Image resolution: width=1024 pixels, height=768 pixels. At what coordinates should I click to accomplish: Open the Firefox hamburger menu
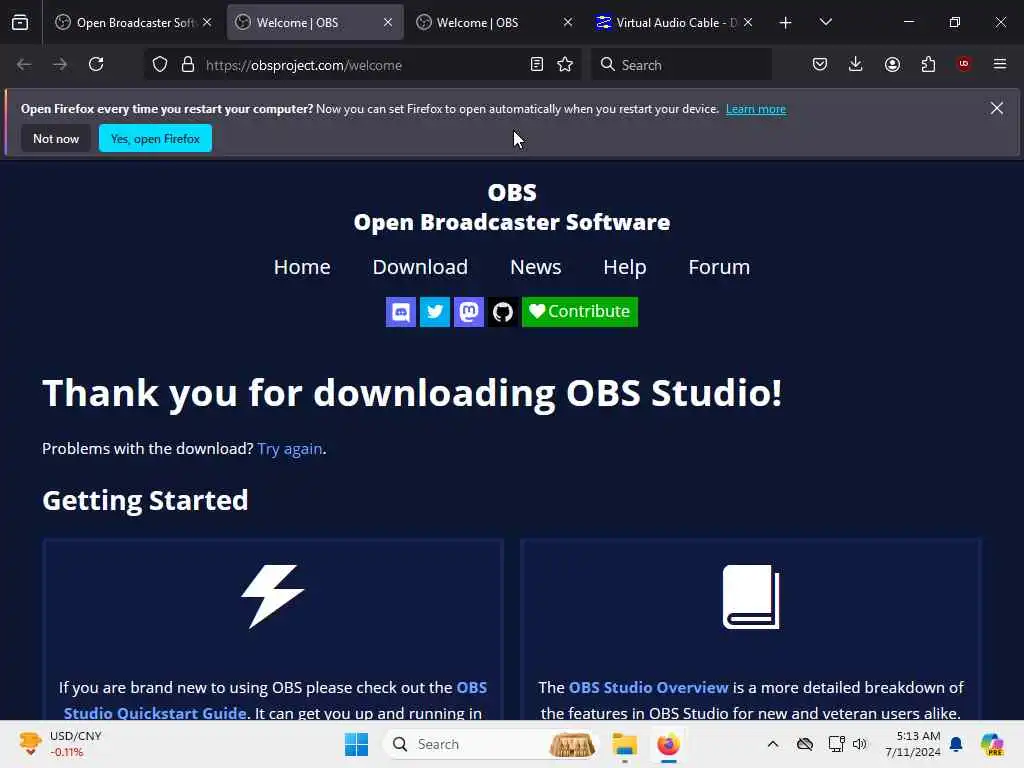coord(1000,64)
